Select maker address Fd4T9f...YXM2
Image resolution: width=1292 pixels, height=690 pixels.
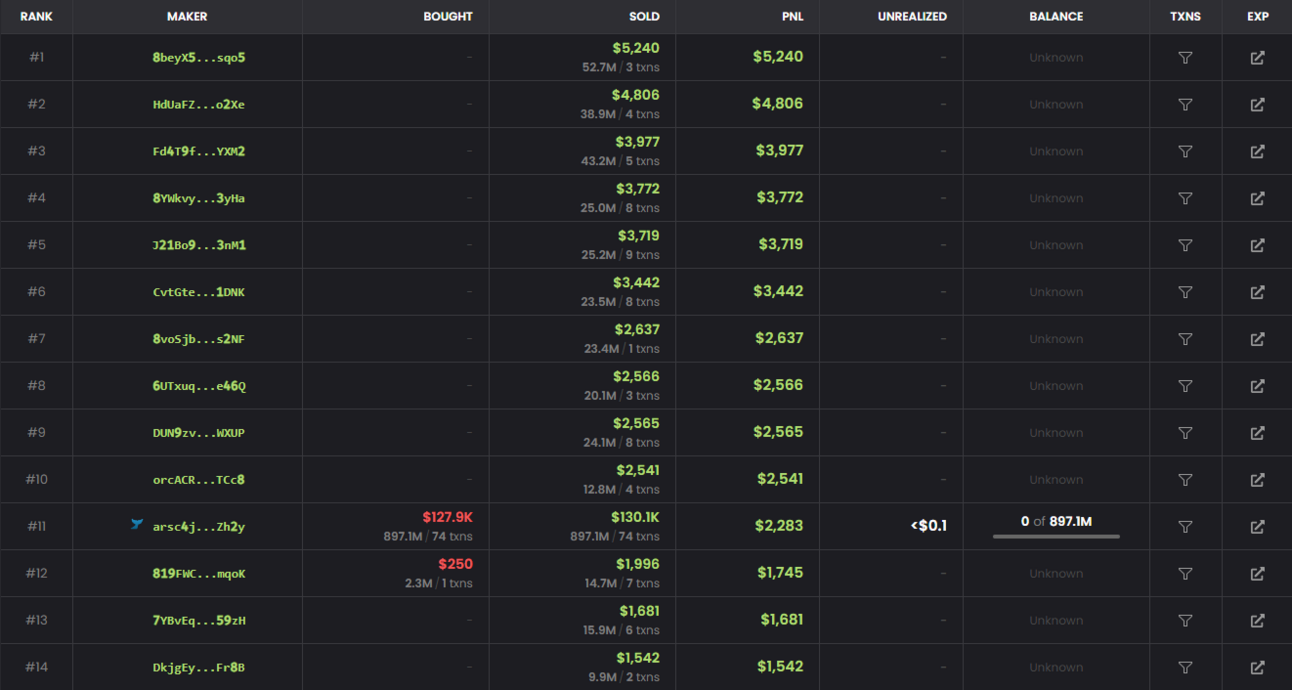pyautogui.click(x=187, y=151)
